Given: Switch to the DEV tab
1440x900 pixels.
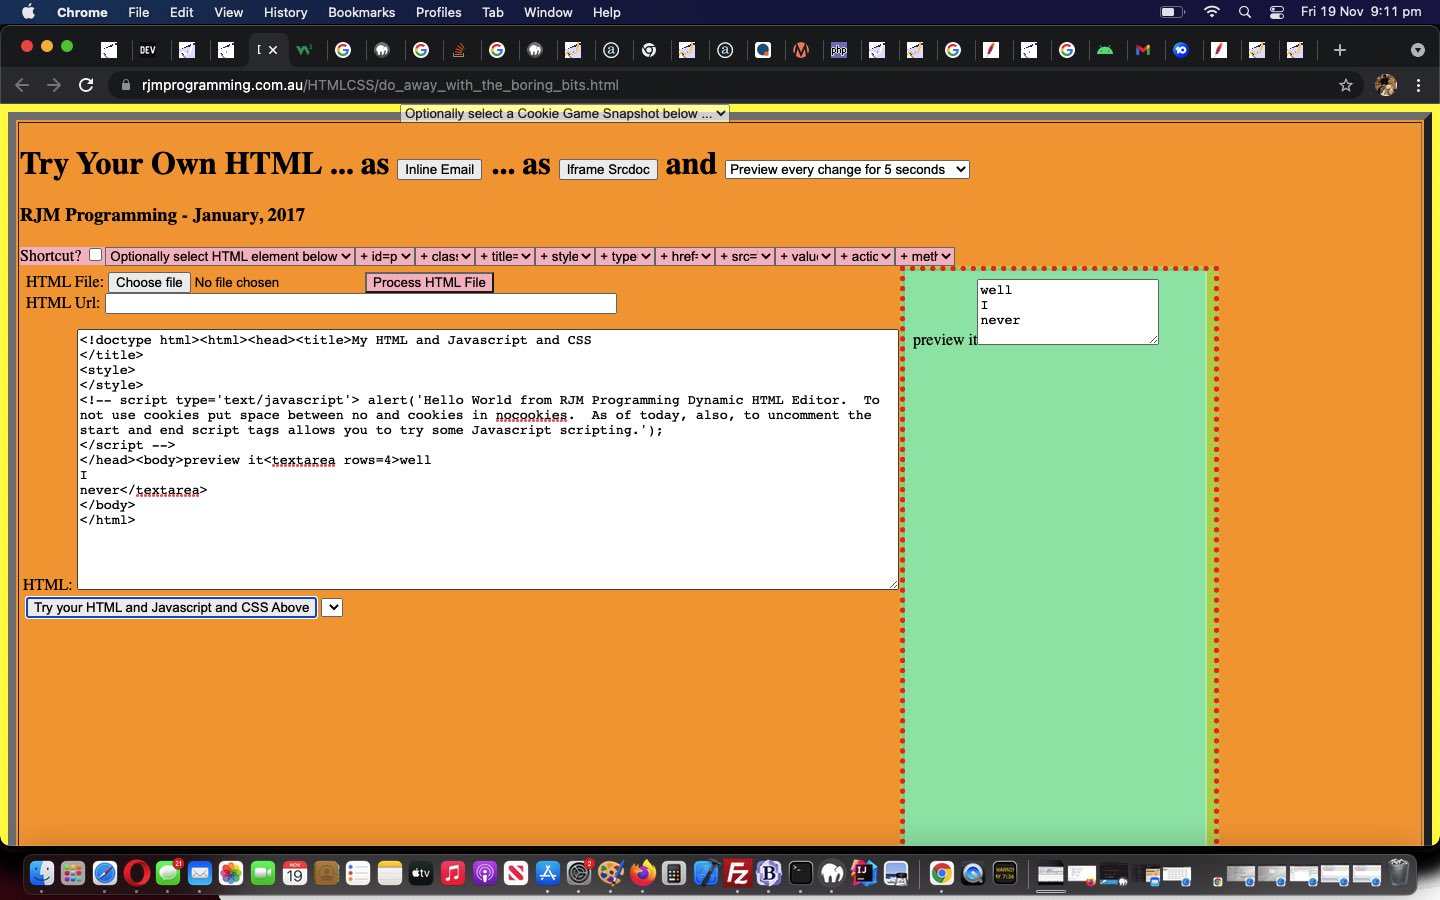Looking at the screenshot, I should point(148,50).
